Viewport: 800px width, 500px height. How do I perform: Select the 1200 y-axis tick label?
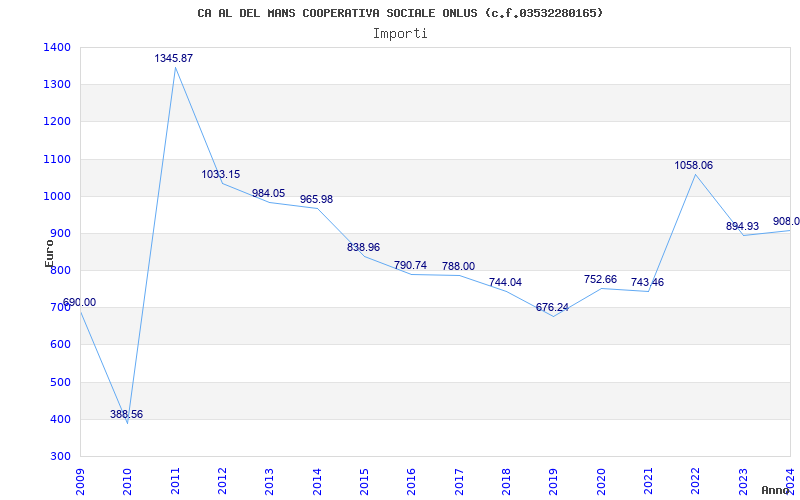pyautogui.click(x=58, y=122)
